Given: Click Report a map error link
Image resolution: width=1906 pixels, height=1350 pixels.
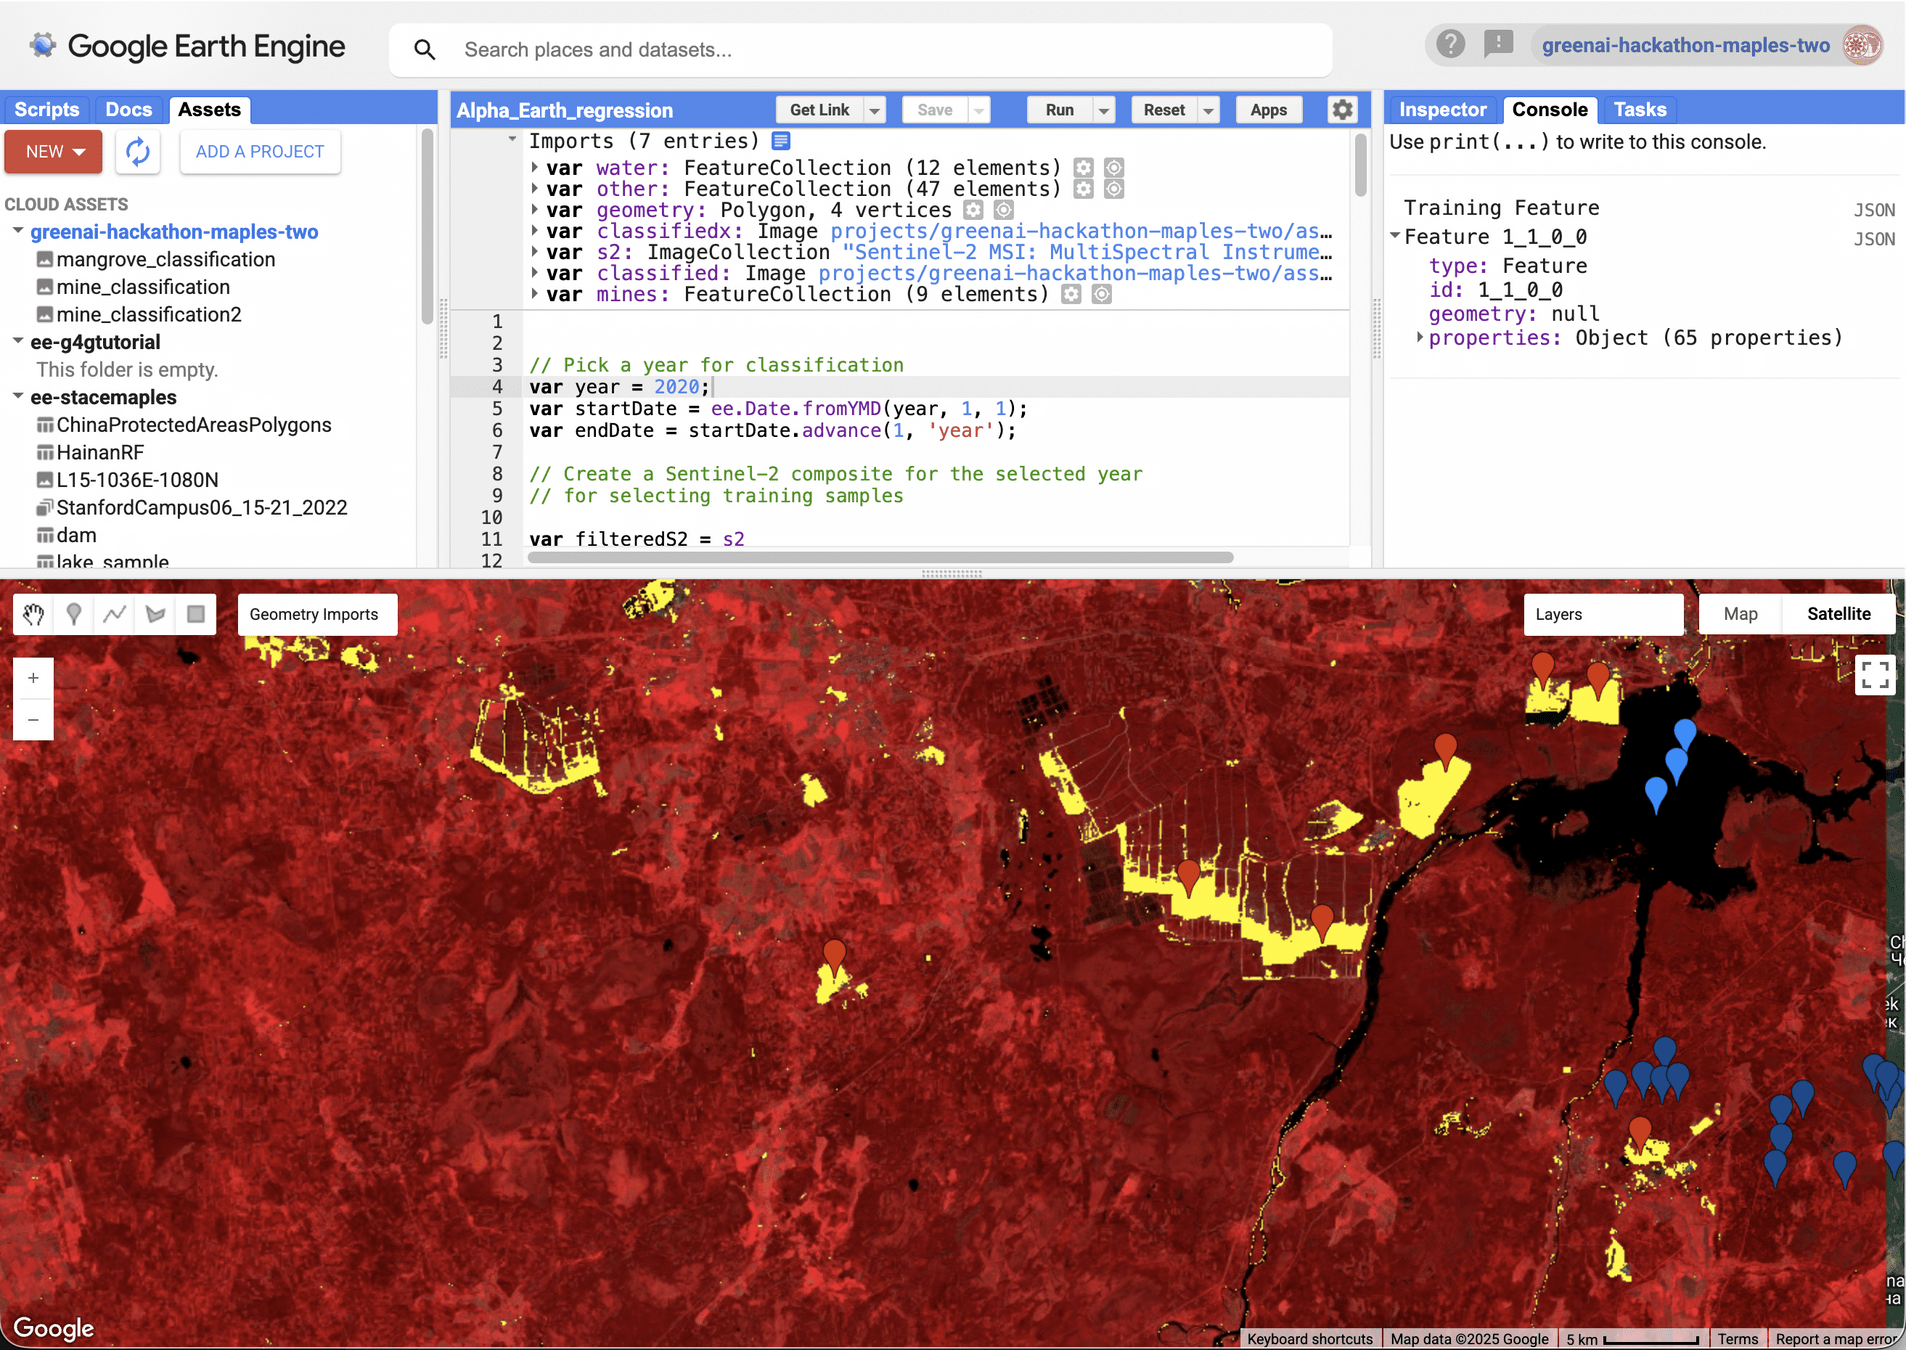Looking at the screenshot, I should tap(1836, 1339).
